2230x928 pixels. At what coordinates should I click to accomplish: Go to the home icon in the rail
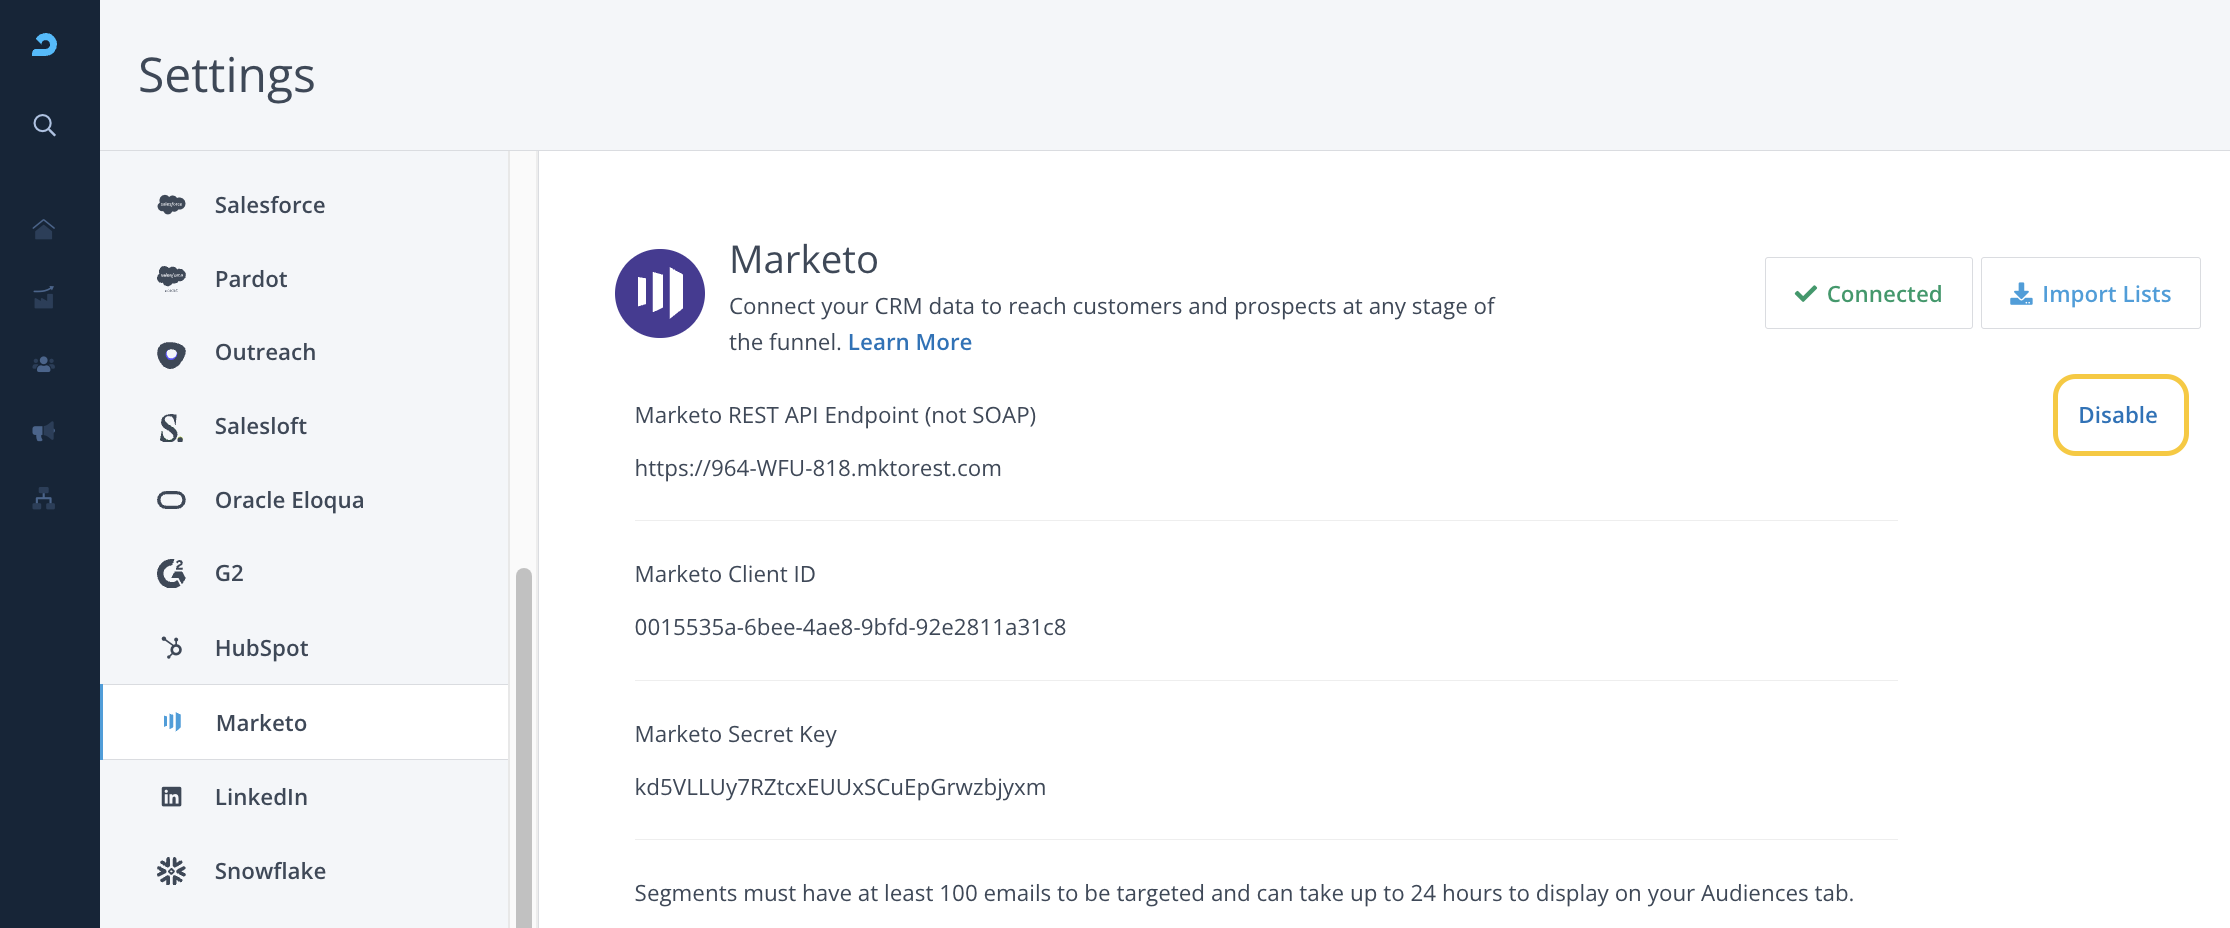pyautogui.click(x=44, y=229)
